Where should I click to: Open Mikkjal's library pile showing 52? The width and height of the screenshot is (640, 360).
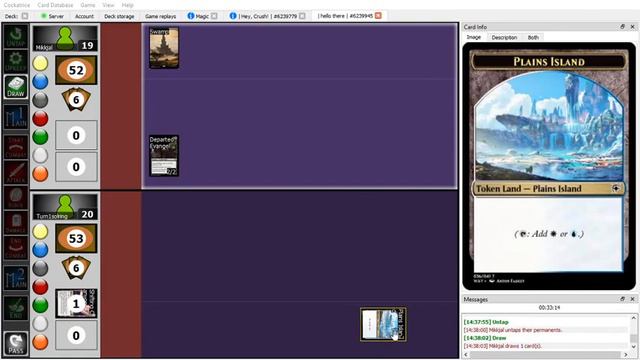click(x=76, y=70)
